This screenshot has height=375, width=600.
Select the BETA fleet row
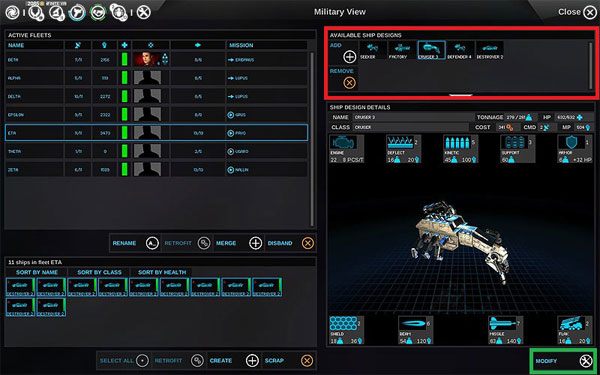click(157, 60)
